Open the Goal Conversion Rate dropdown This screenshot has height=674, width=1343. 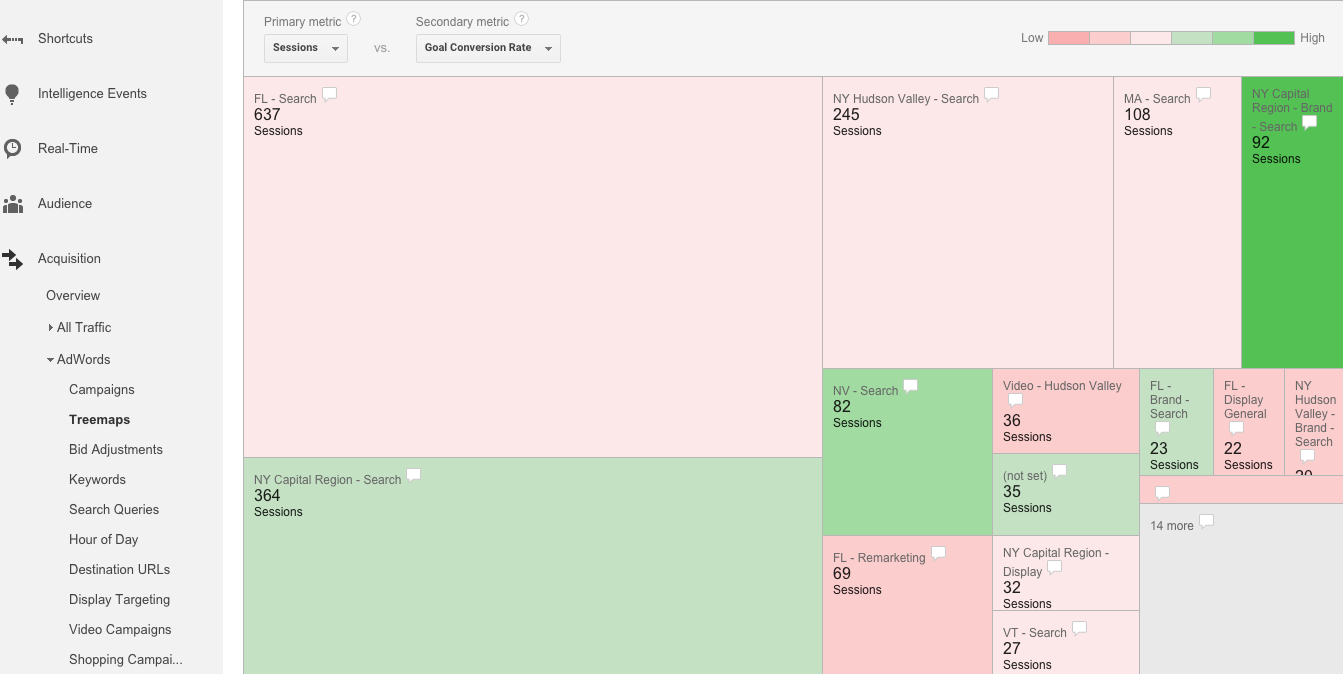[x=488, y=48]
